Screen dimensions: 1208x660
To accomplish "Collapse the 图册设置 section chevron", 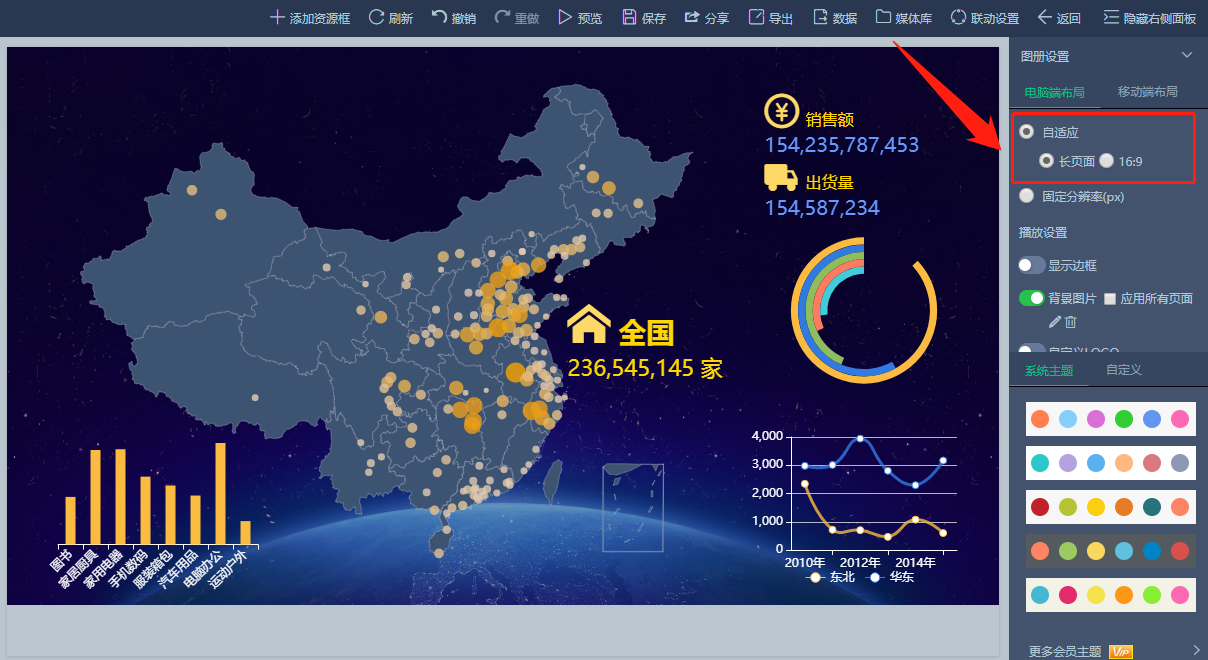I will [x=1187, y=56].
